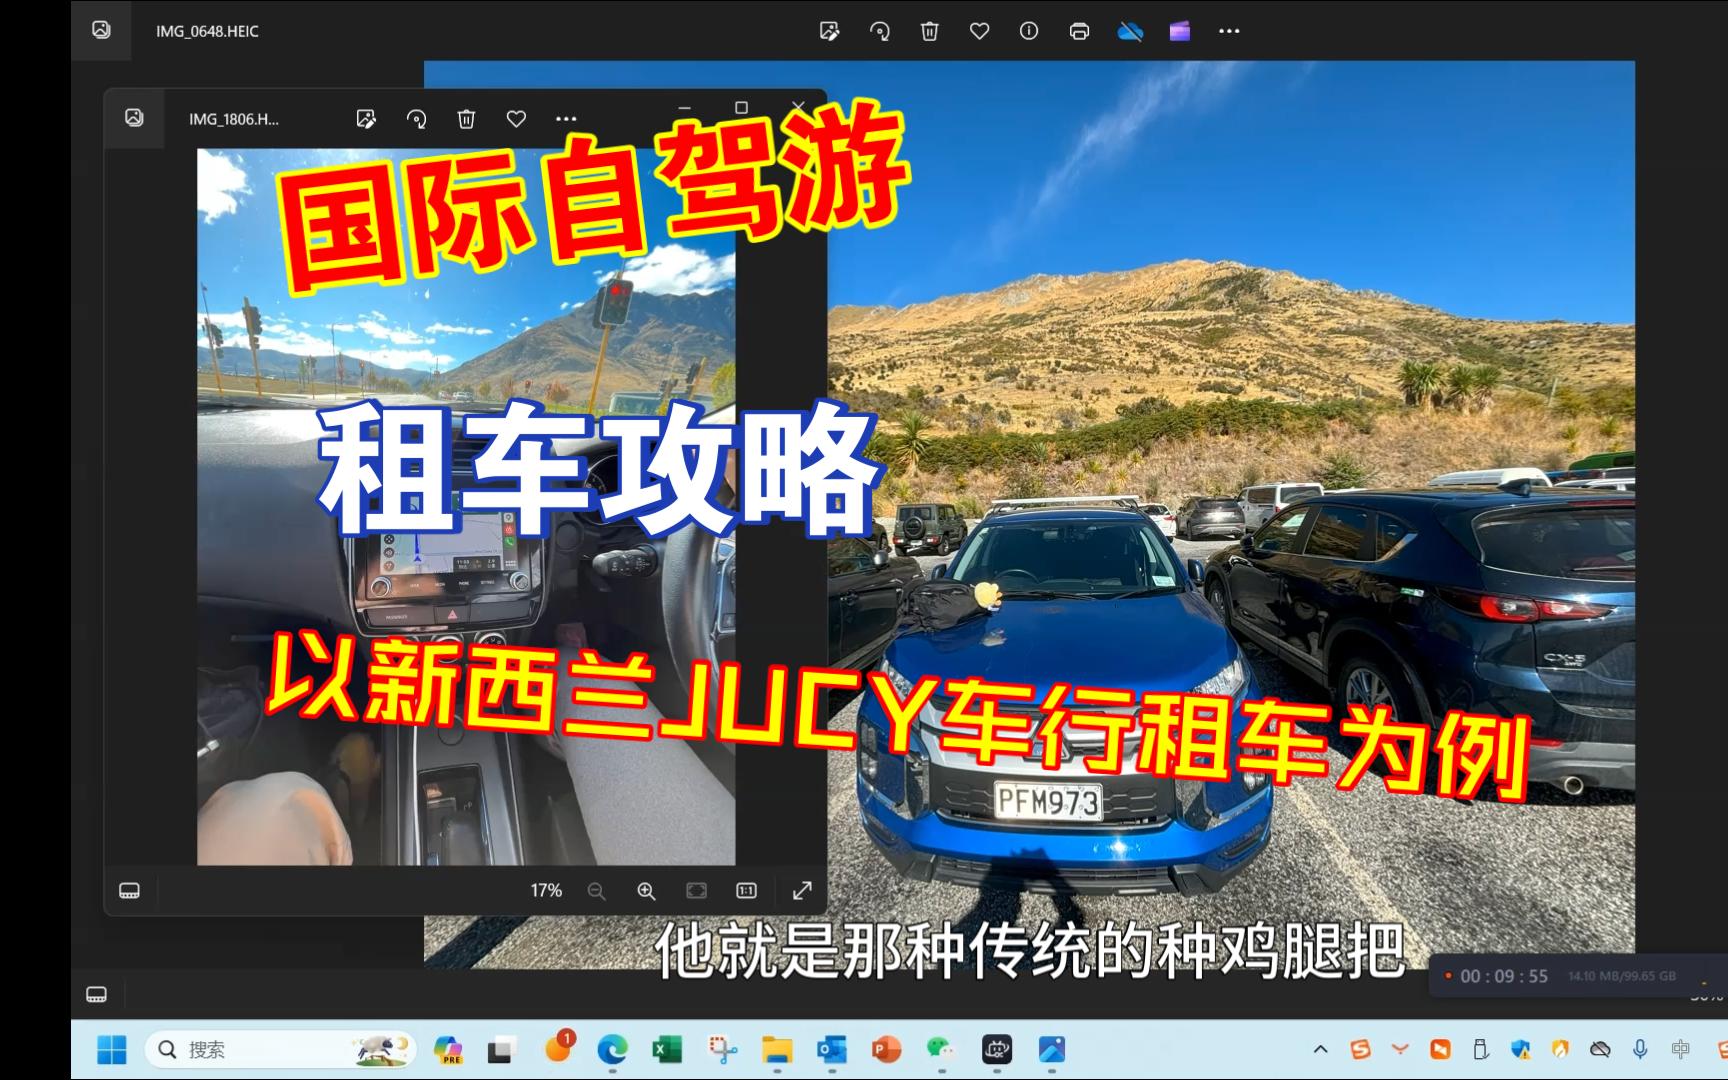Viewport: 1728px width, 1080px height.
Task: Enter full screen in IMG_1806 window
Action: 802,890
